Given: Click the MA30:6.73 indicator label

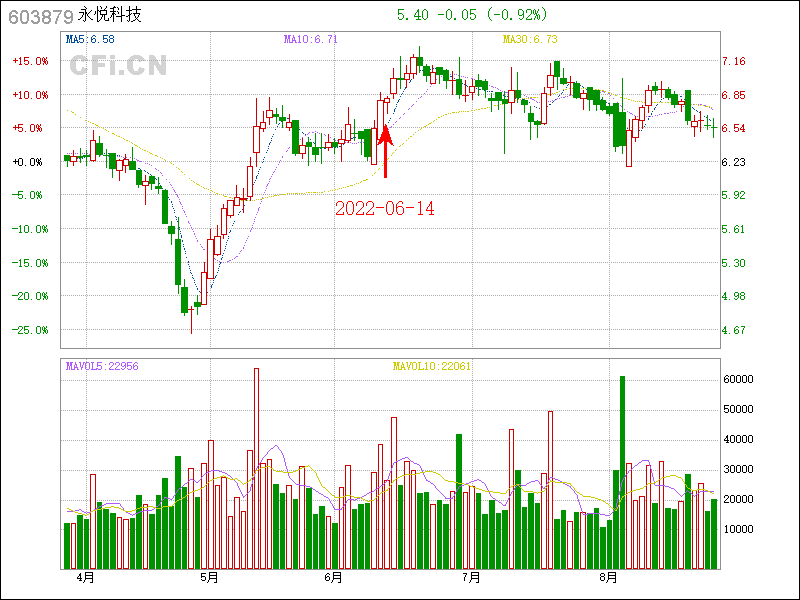Looking at the screenshot, I should coord(530,39).
